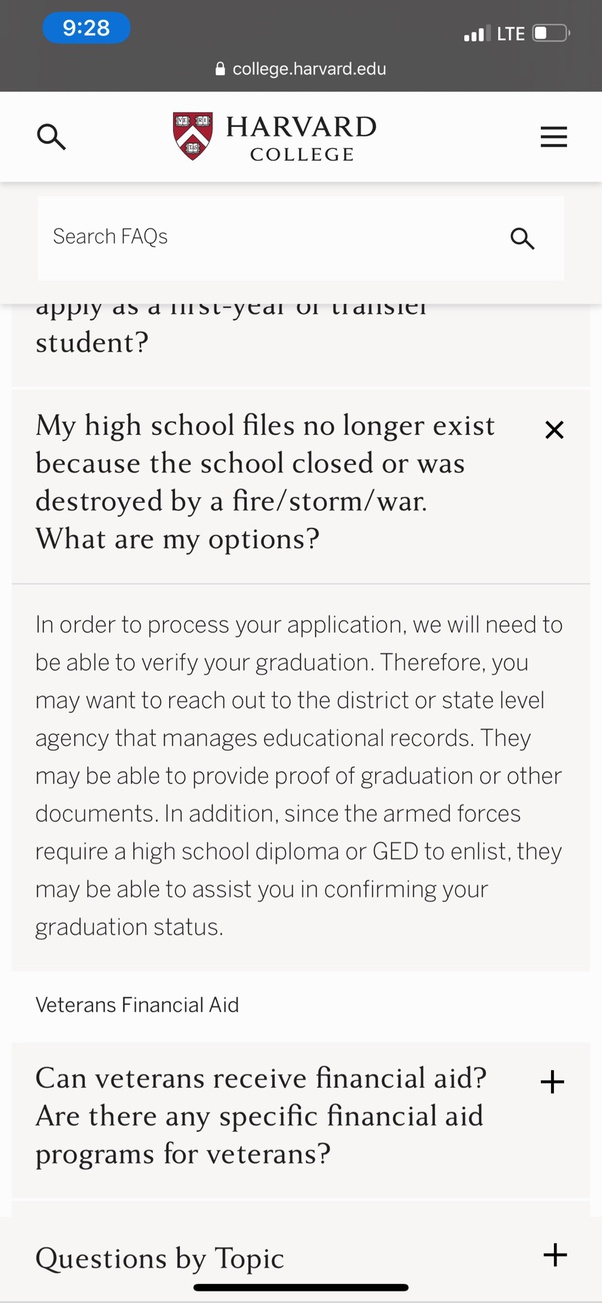Click the padlock icon beside college.harvard.edu

point(219,68)
